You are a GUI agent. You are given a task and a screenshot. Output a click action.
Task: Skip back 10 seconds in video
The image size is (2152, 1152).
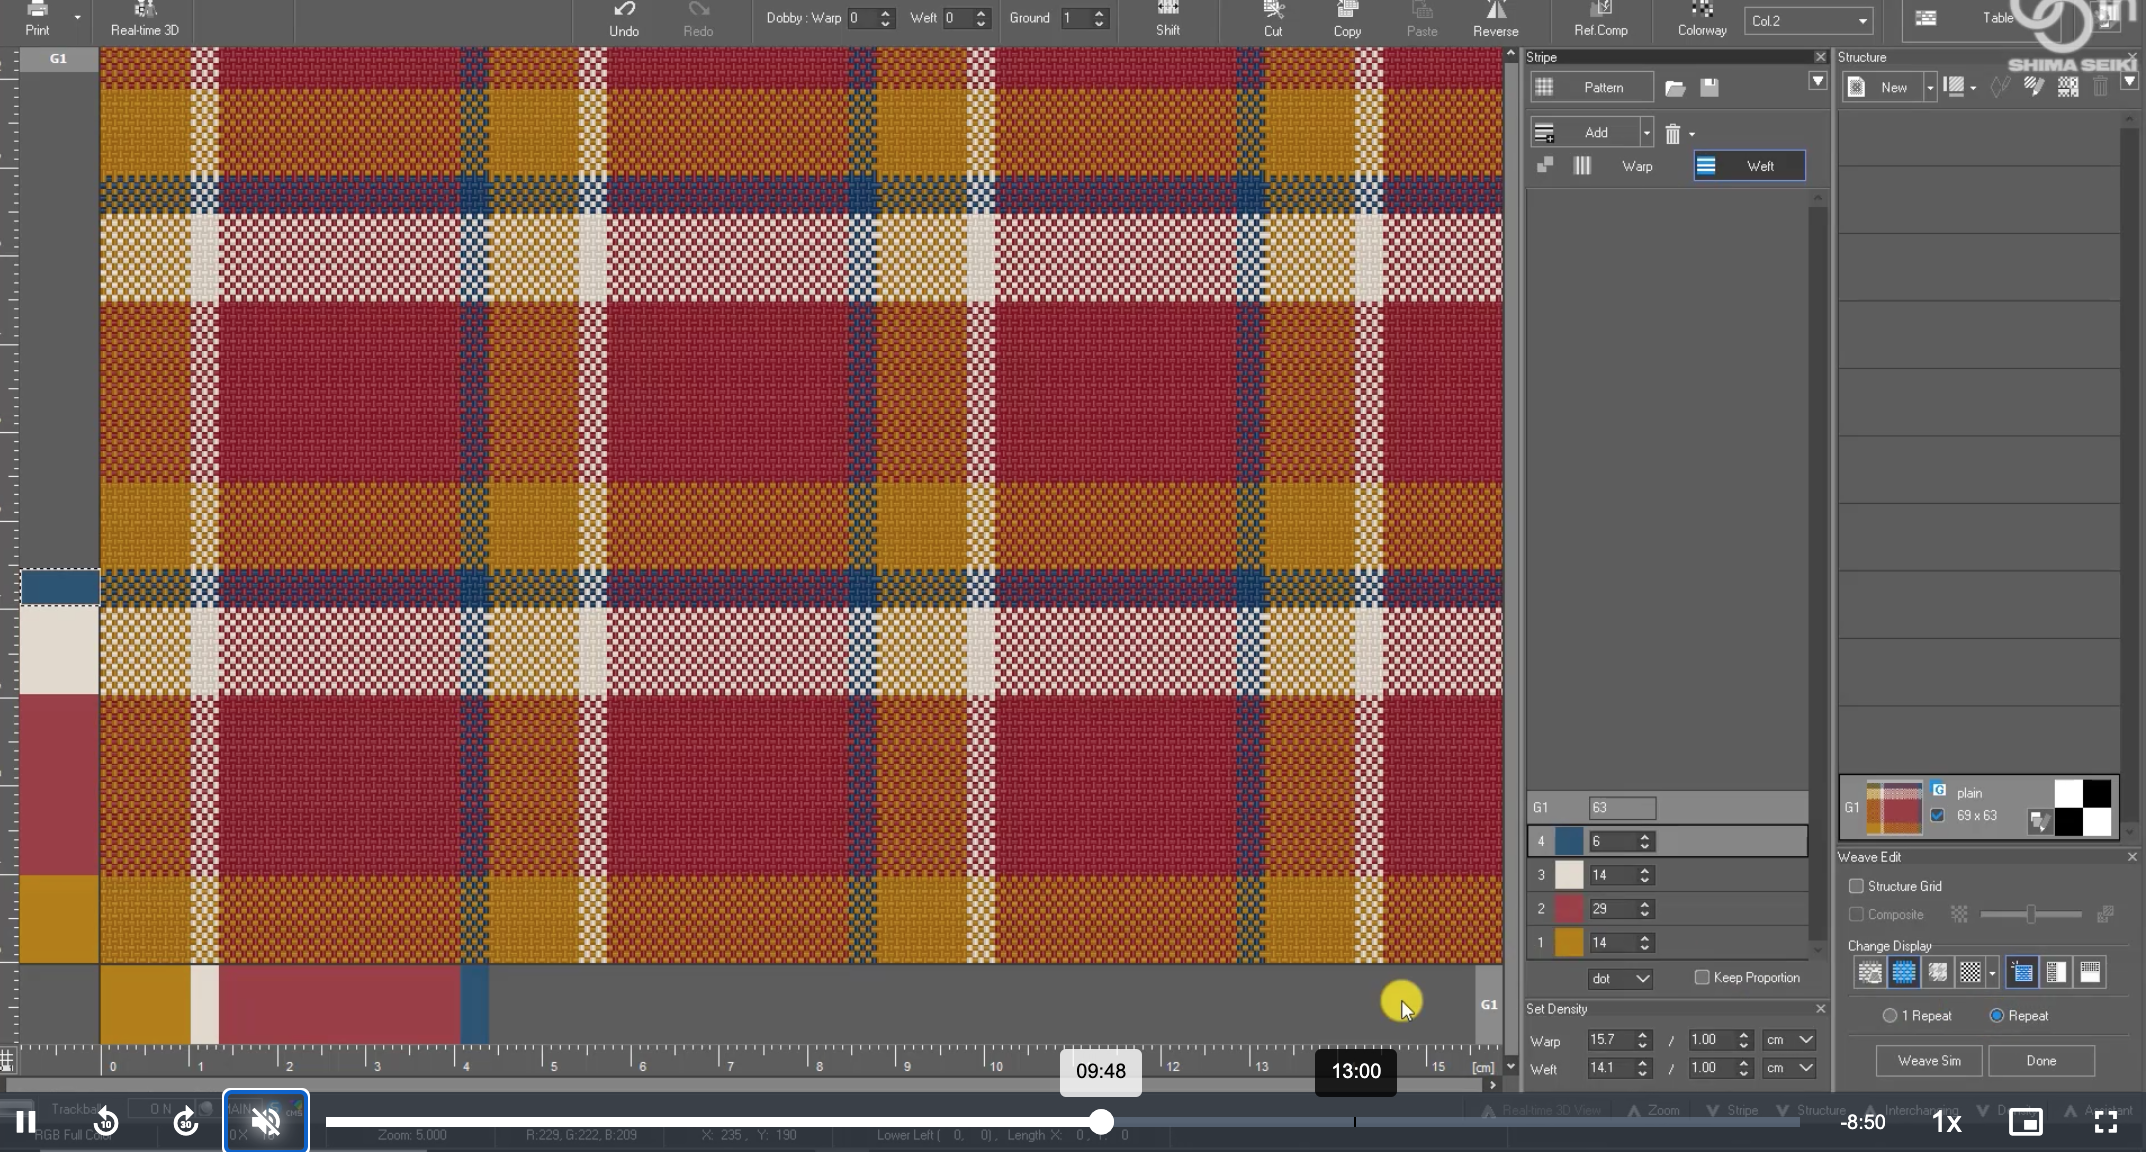(x=106, y=1122)
